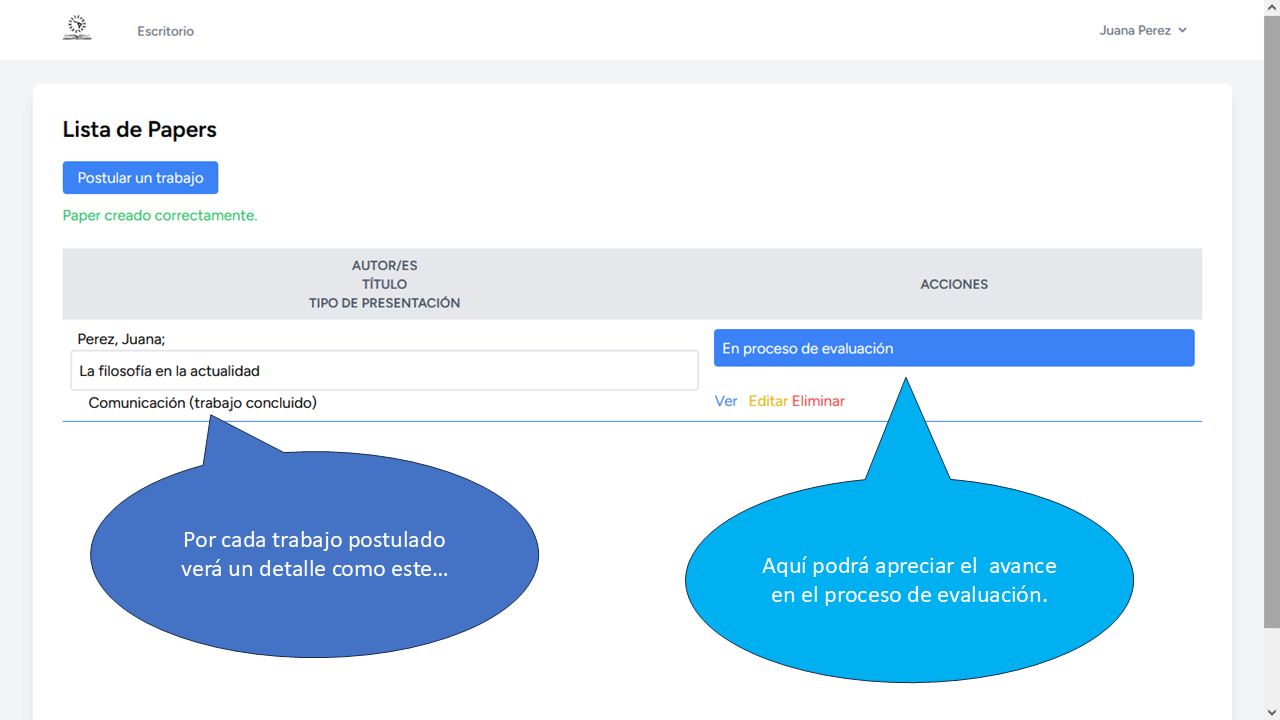Click the TÍTULO header label
Viewport: 1280px width, 720px height.
pos(384,284)
